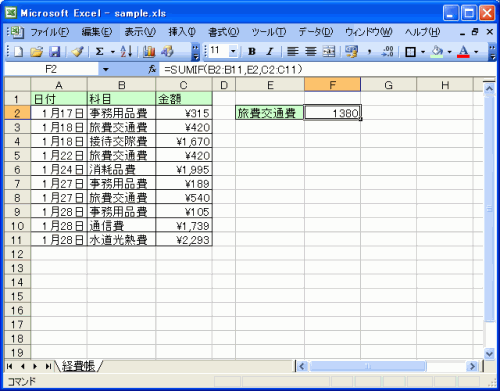Click the horizontal scrollbar right arrow

pyautogui.click(x=472, y=366)
